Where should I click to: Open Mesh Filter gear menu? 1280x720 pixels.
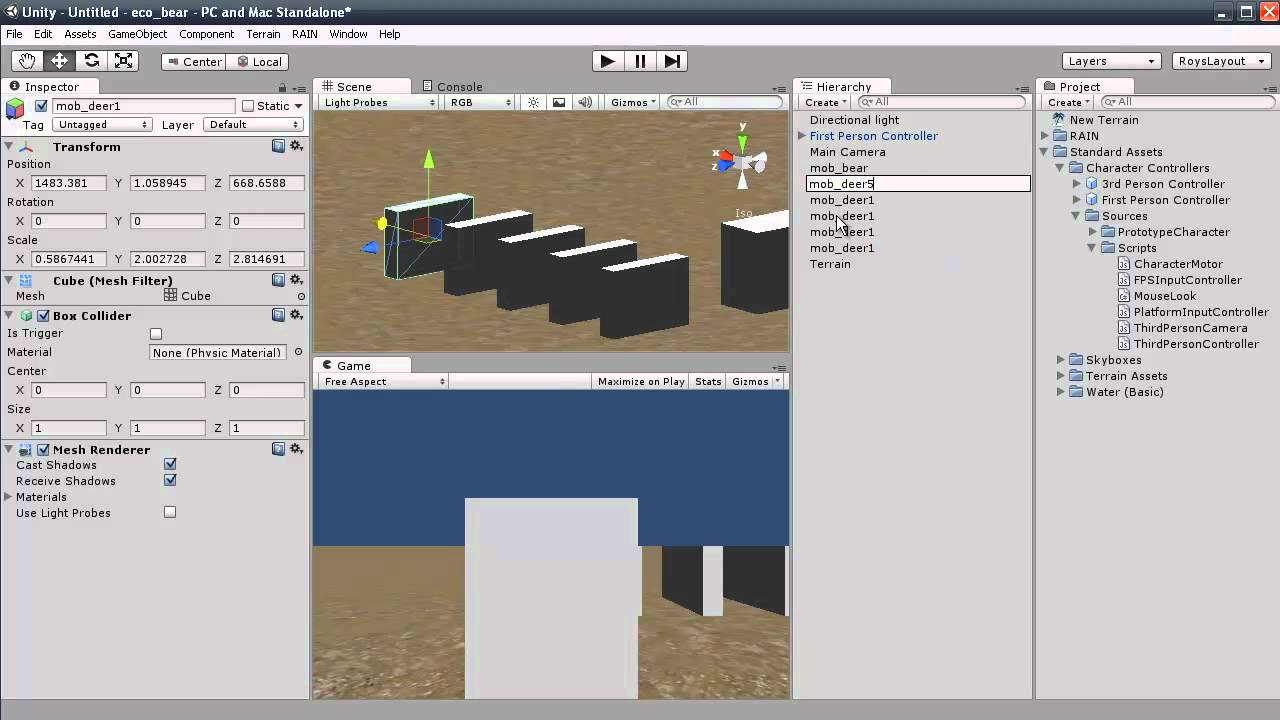(296, 280)
